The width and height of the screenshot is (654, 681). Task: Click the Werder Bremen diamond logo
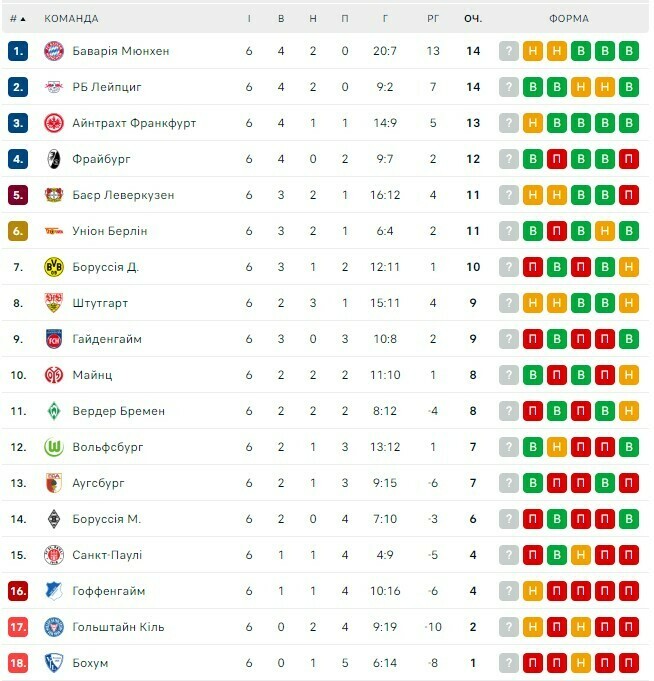[x=54, y=411]
